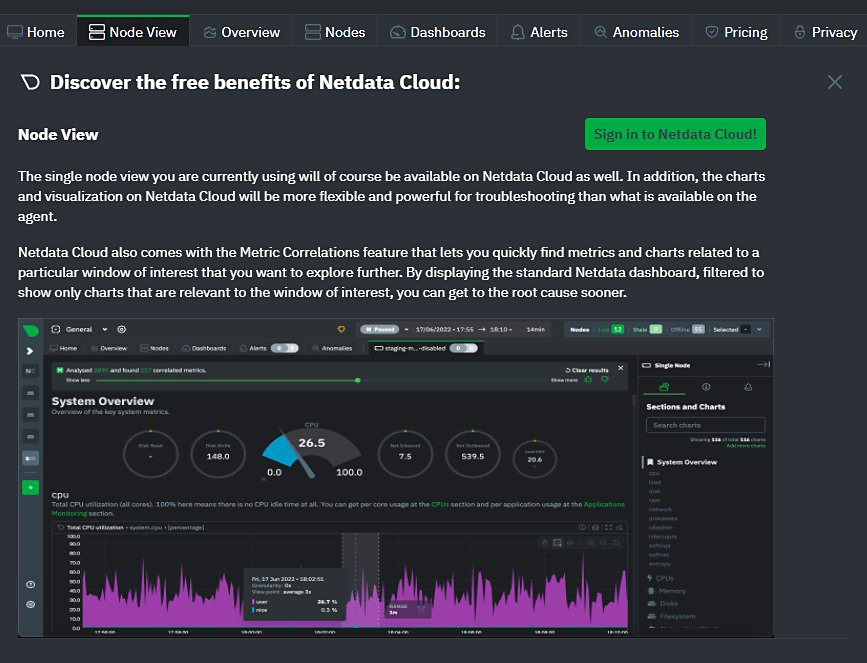
Task: Switch to the Overview tab
Action: 241,32
